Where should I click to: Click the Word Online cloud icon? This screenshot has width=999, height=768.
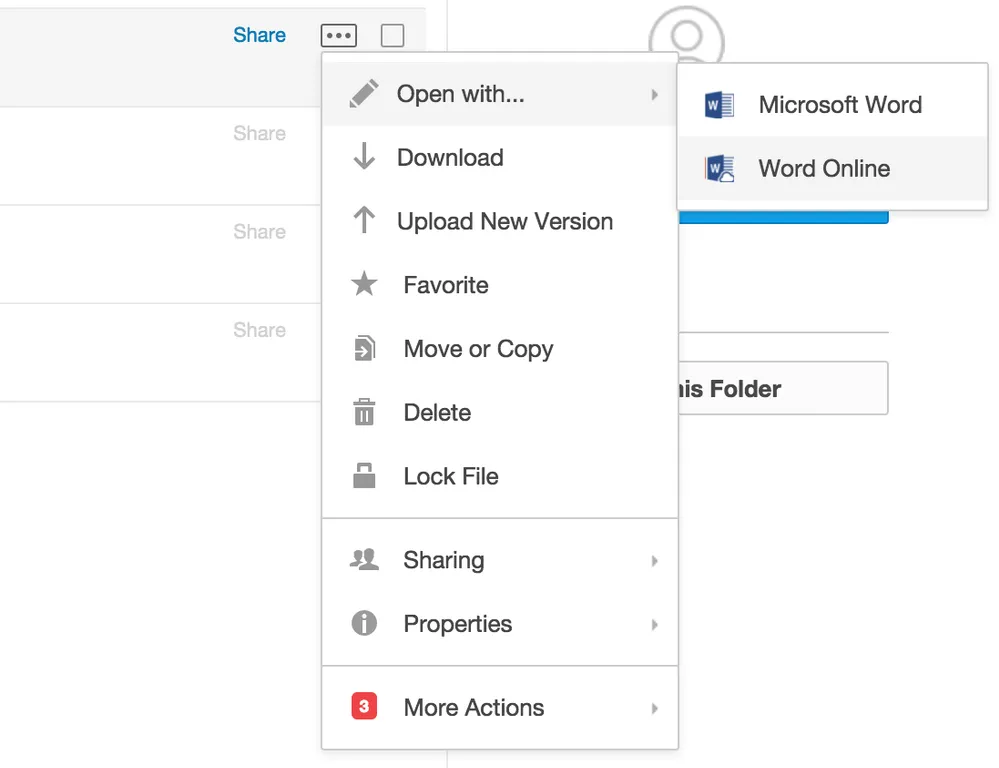(719, 169)
